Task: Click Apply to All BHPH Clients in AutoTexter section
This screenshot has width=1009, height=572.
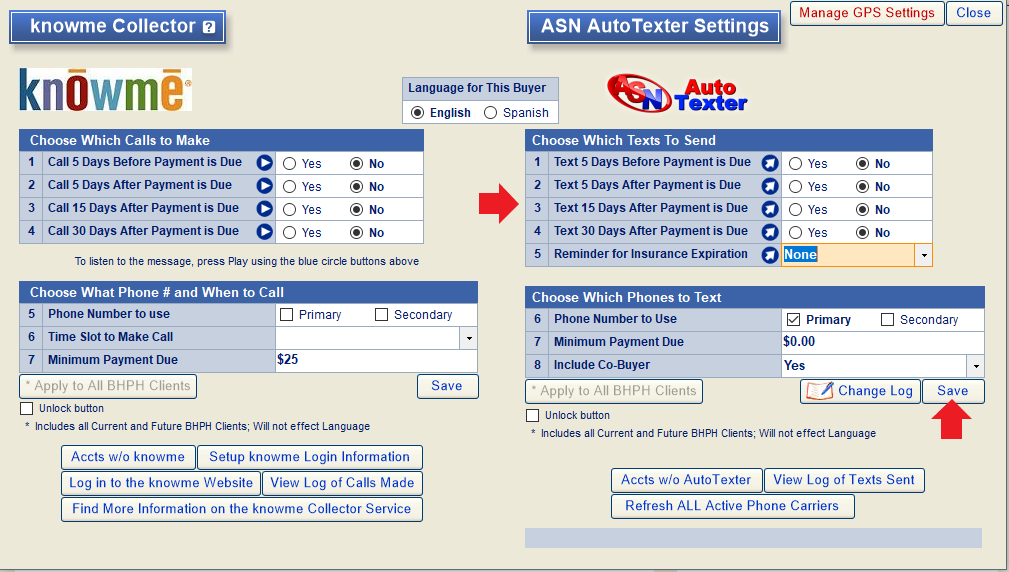Action: pyautogui.click(x=614, y=391)
